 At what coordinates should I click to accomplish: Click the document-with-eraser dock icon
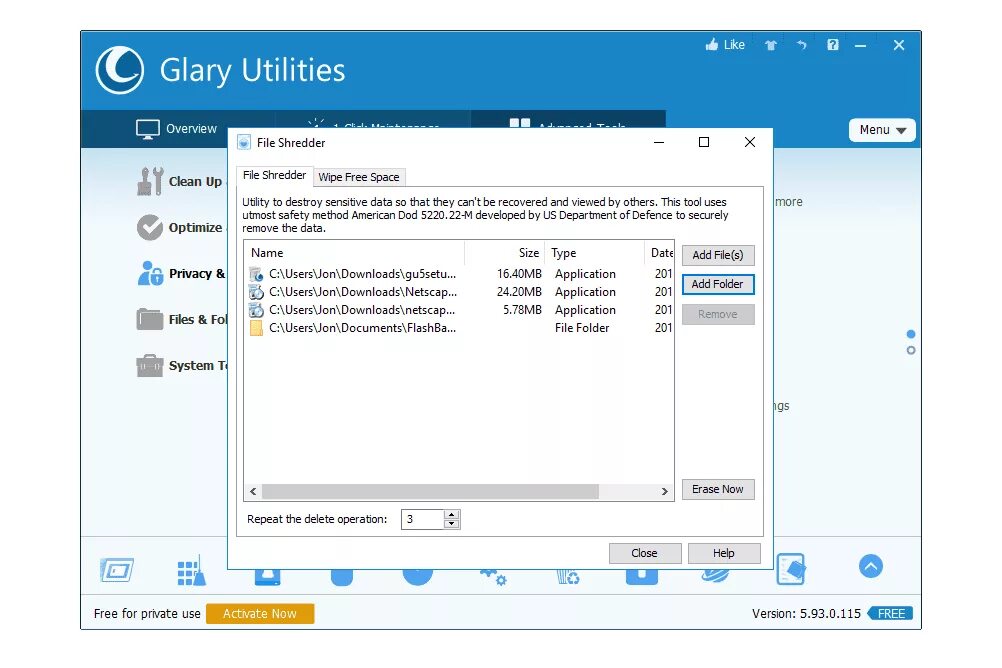point(791,569)
